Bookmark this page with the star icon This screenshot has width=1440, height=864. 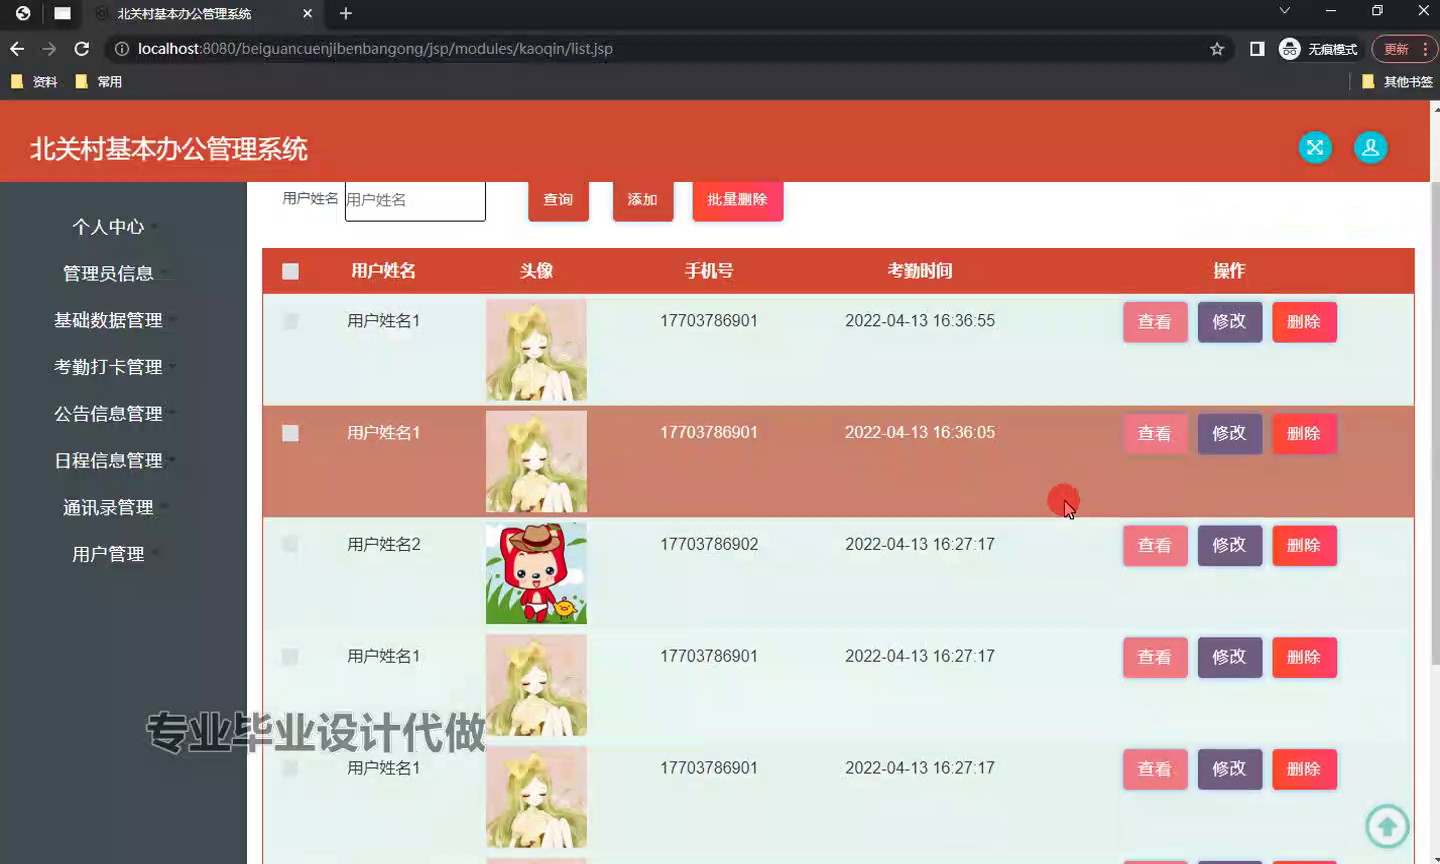click(x=1217, y=49)
